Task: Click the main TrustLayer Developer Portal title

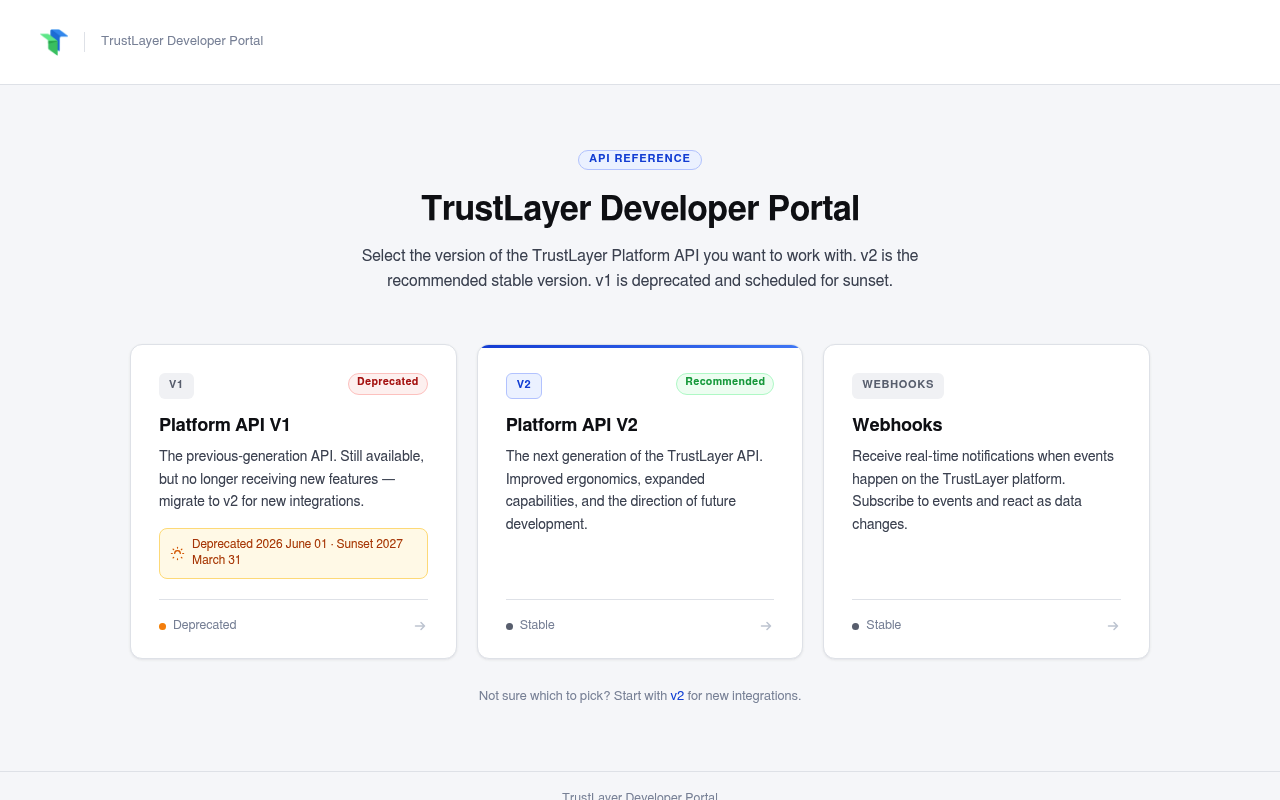Action: [640, 208]
